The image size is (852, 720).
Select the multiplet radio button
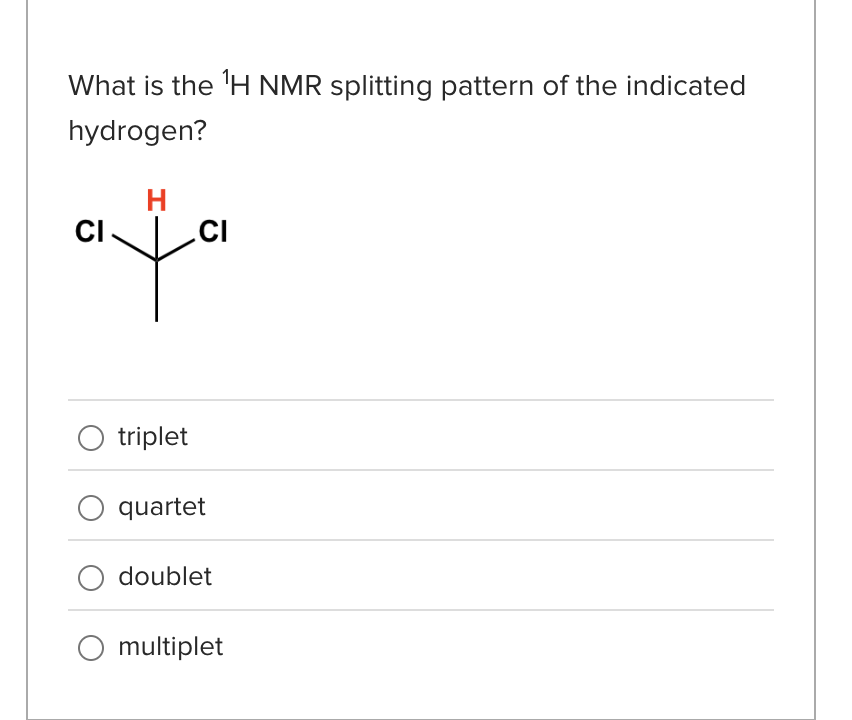pos(90,647)
